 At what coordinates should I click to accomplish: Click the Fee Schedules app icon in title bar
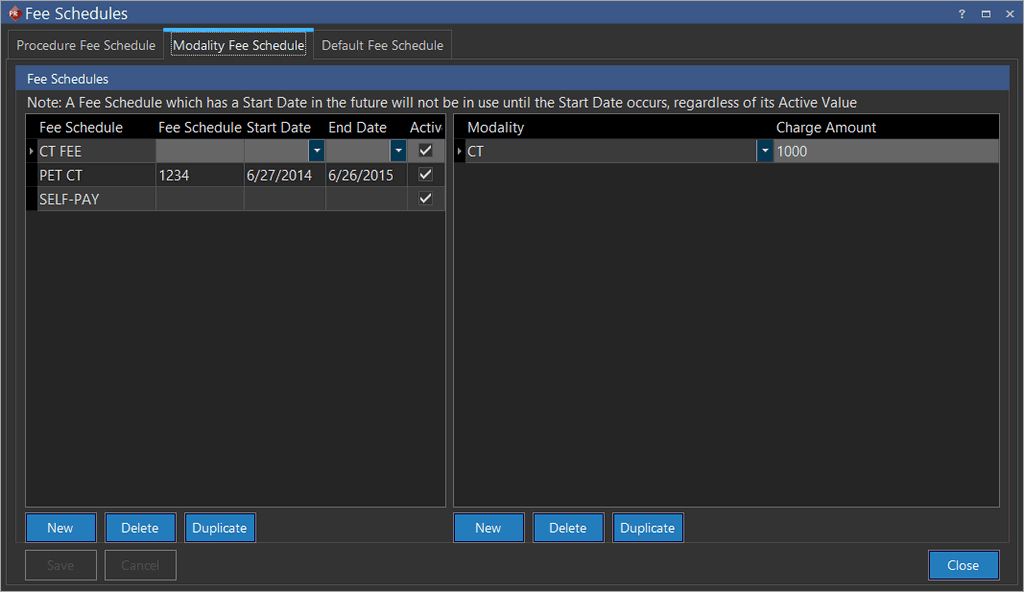pos(14,14)
